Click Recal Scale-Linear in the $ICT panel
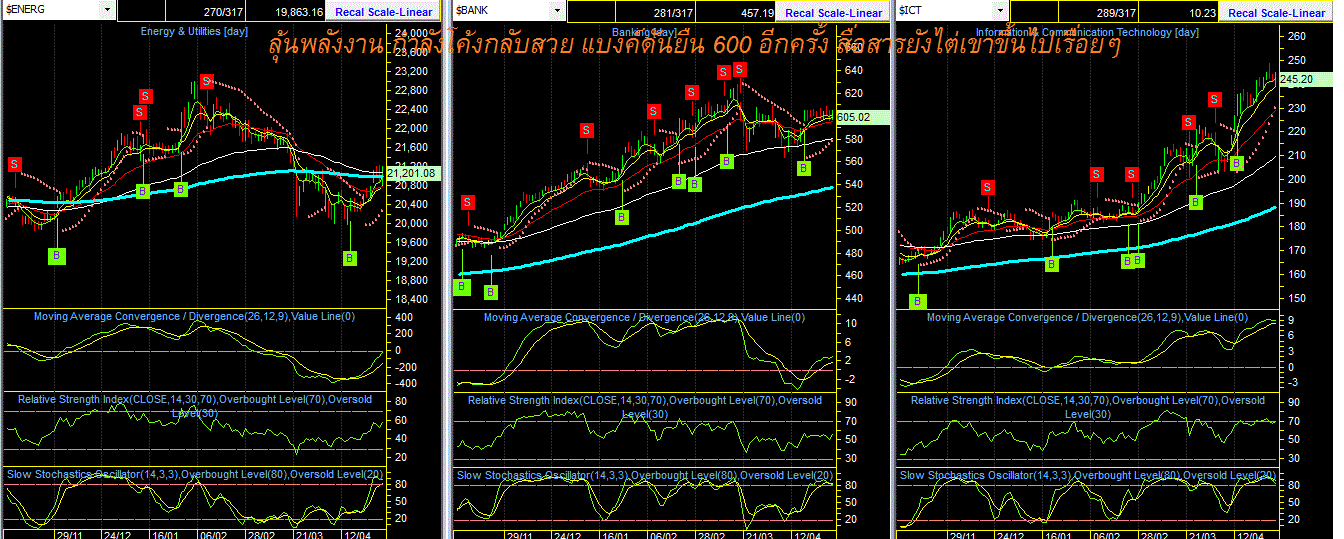 [x=1277, y=12]
